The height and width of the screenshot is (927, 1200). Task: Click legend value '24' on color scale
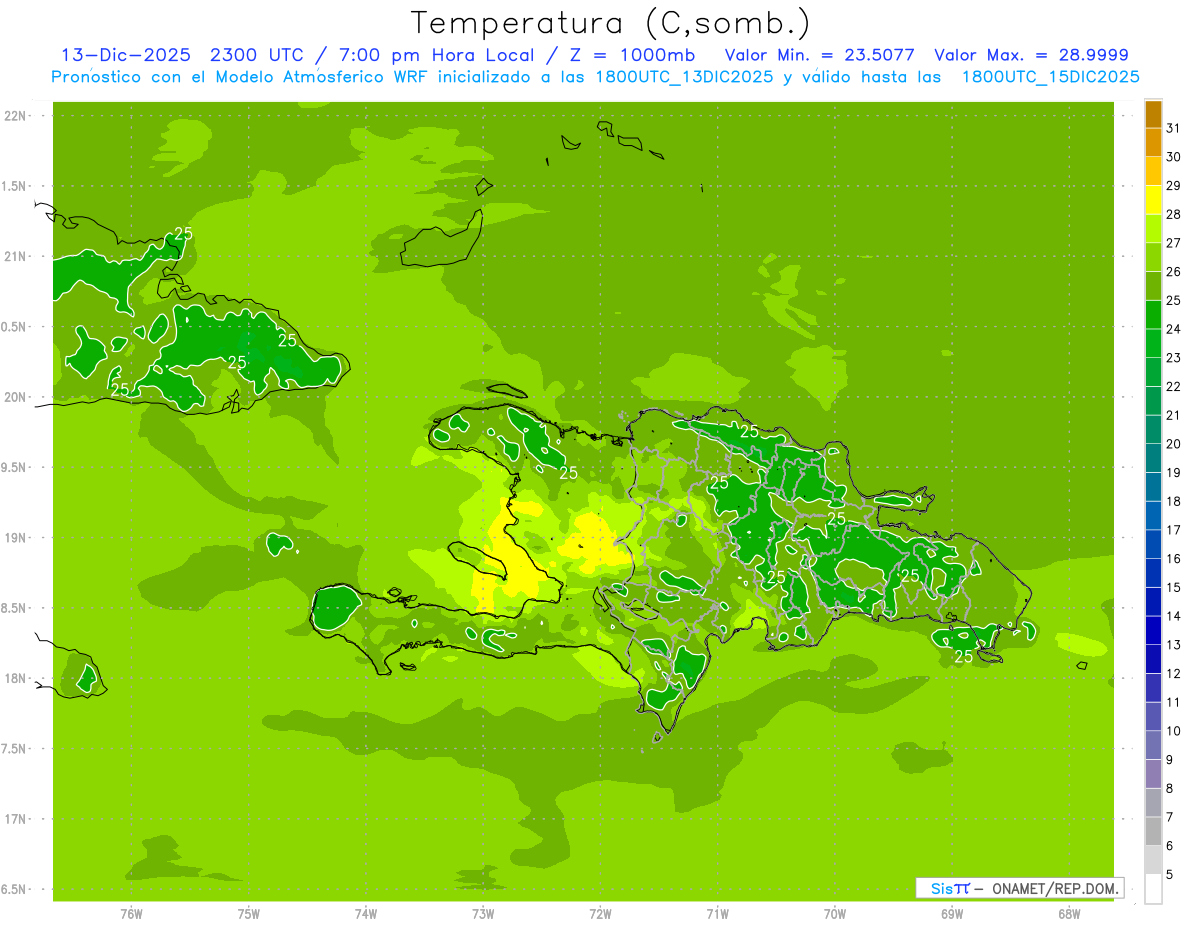(1173, 329)
